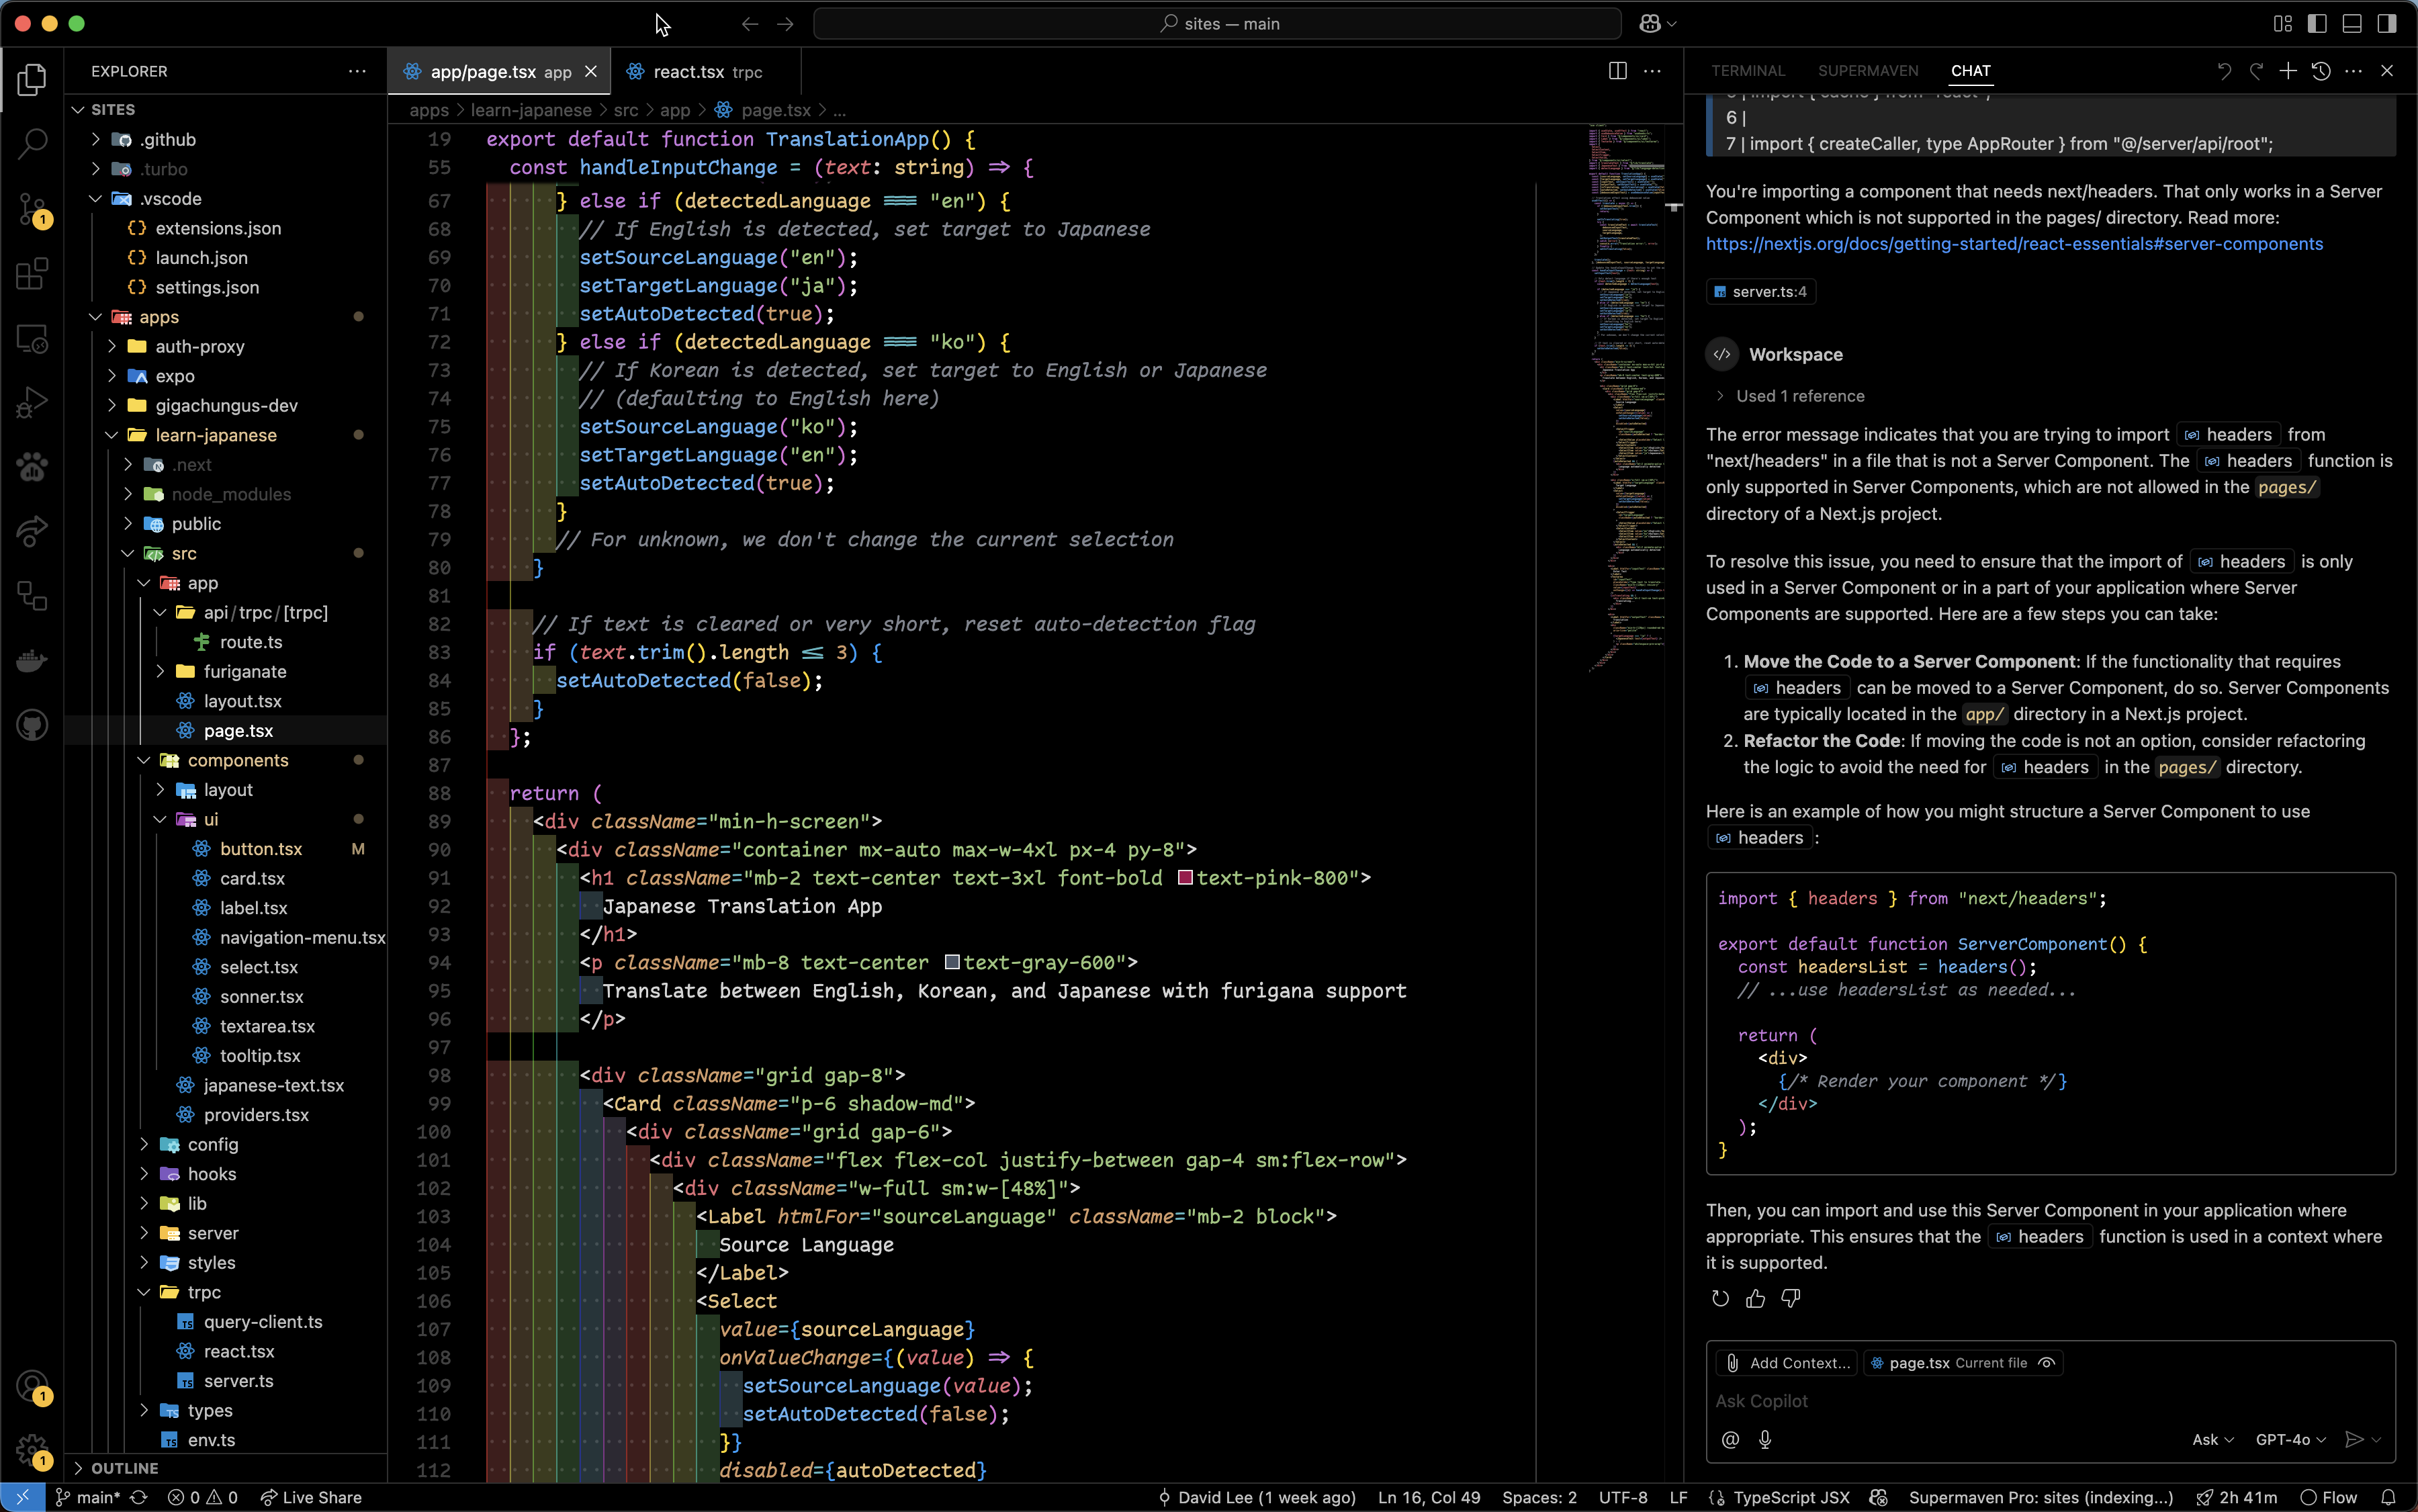The width and height of the screenshot is (2418, 1512).
Task: Click the thumbs up on Copilot response
Action: [x=1755, y=1298]
